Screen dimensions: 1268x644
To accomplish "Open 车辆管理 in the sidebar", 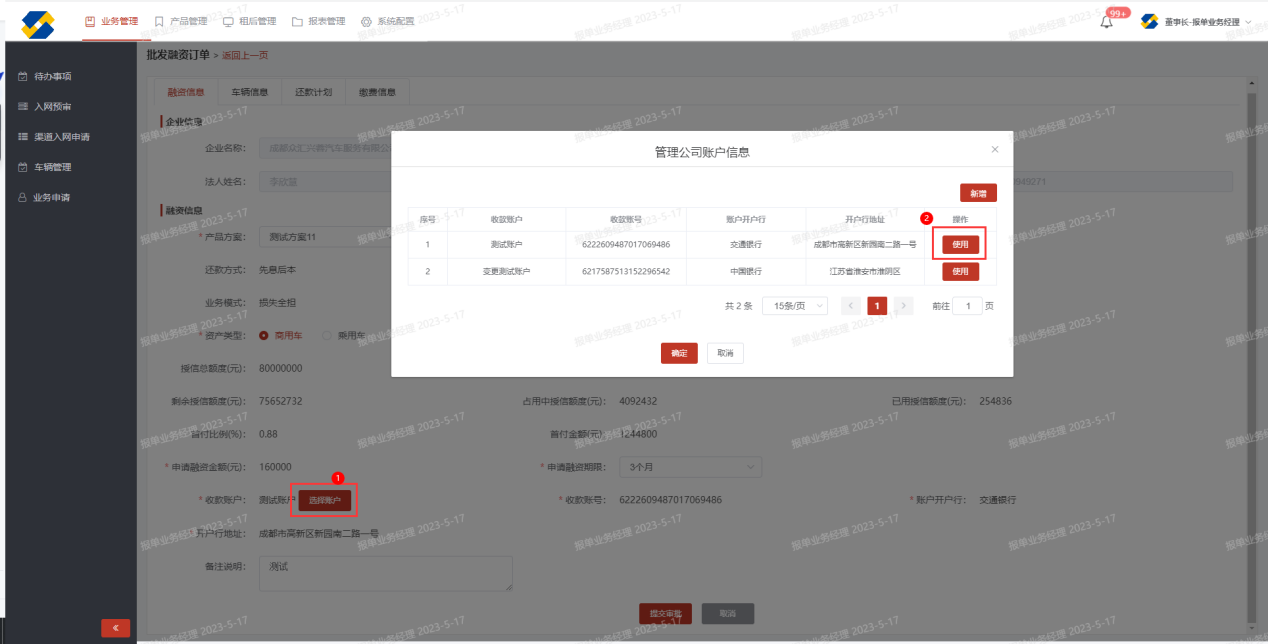I will point(52,167).
